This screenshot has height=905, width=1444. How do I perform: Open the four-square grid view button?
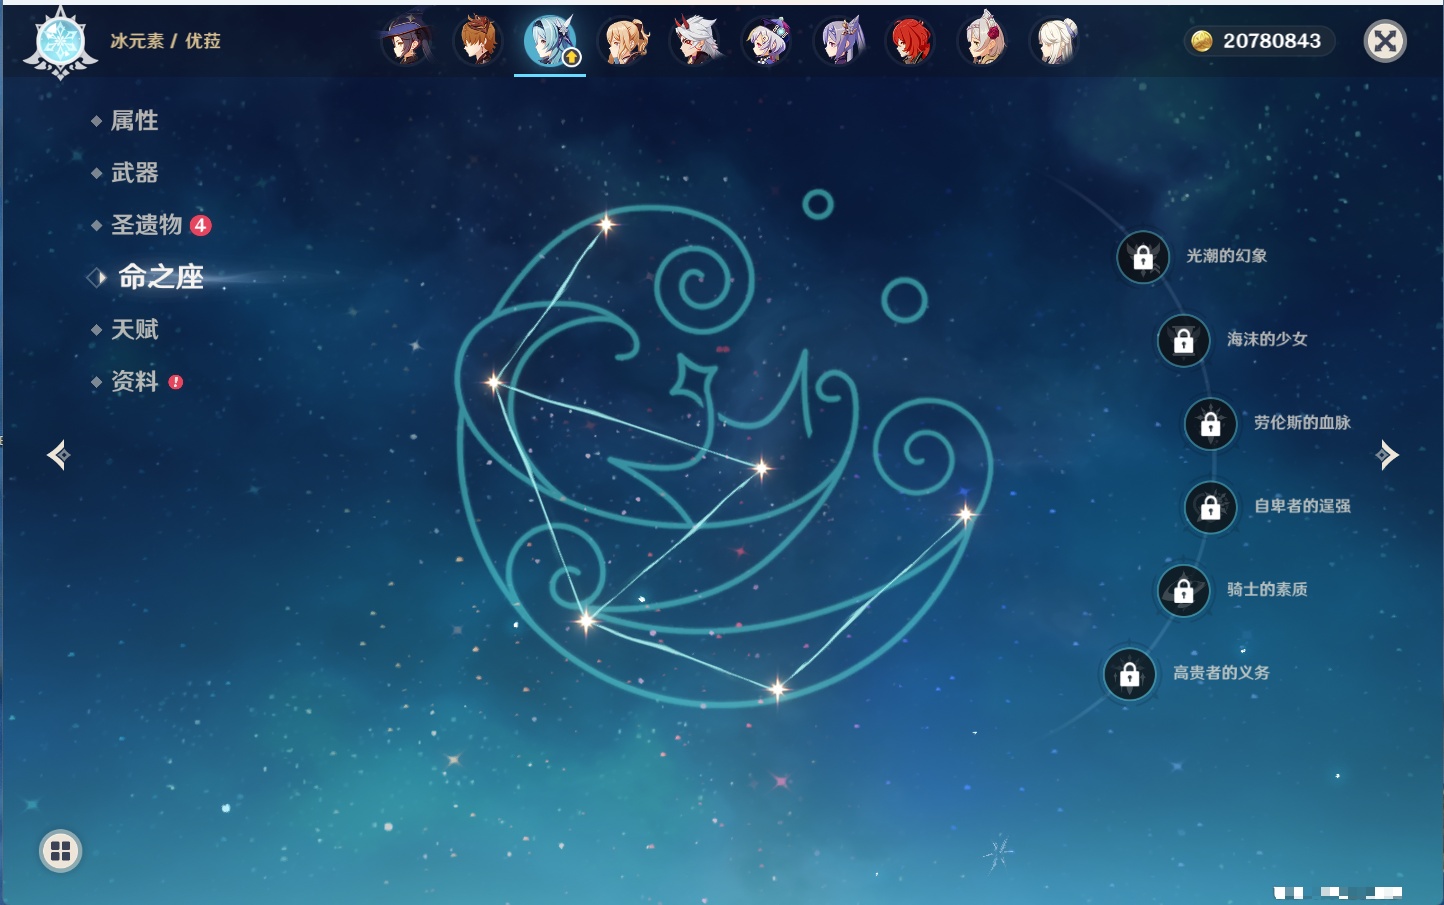[60, 851]
